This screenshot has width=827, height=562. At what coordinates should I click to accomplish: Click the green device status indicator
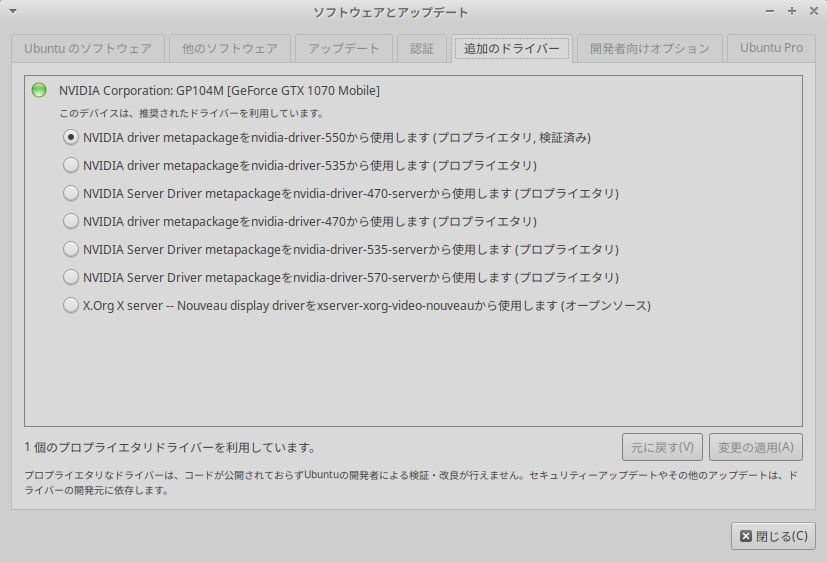pos(39,90)
